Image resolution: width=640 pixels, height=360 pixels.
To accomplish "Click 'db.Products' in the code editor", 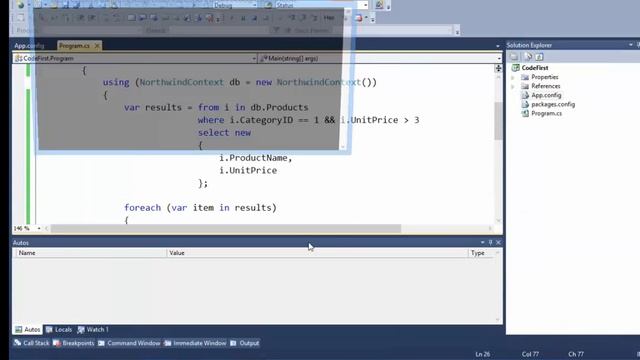I will pyautogui.click(x=280, y=107).
